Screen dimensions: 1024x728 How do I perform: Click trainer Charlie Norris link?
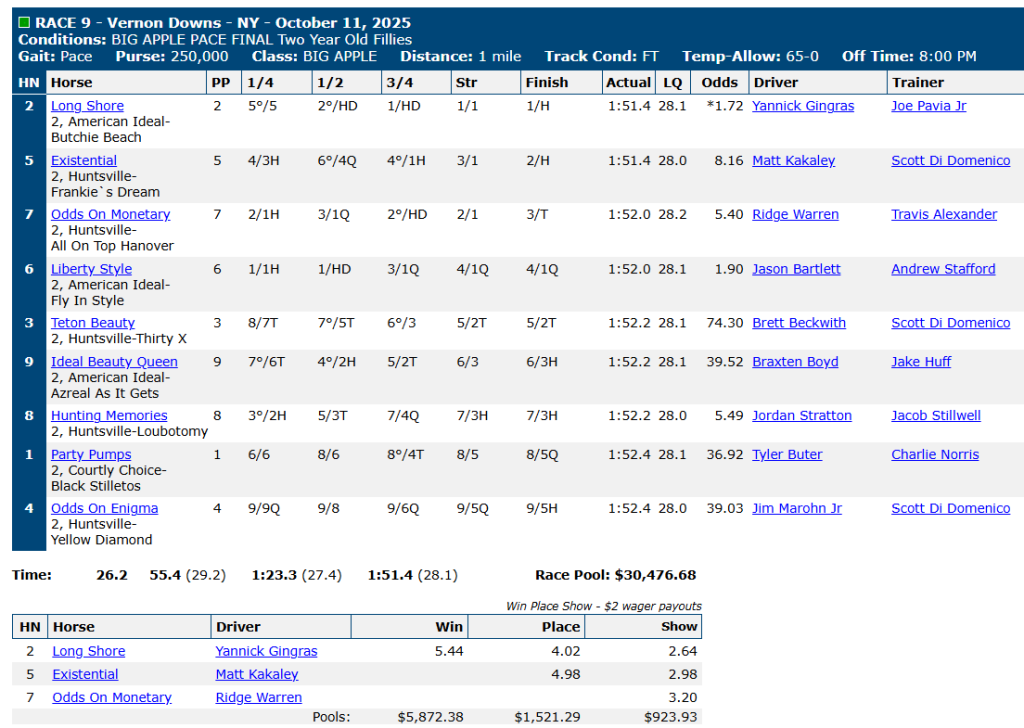(x=934, y=455)
